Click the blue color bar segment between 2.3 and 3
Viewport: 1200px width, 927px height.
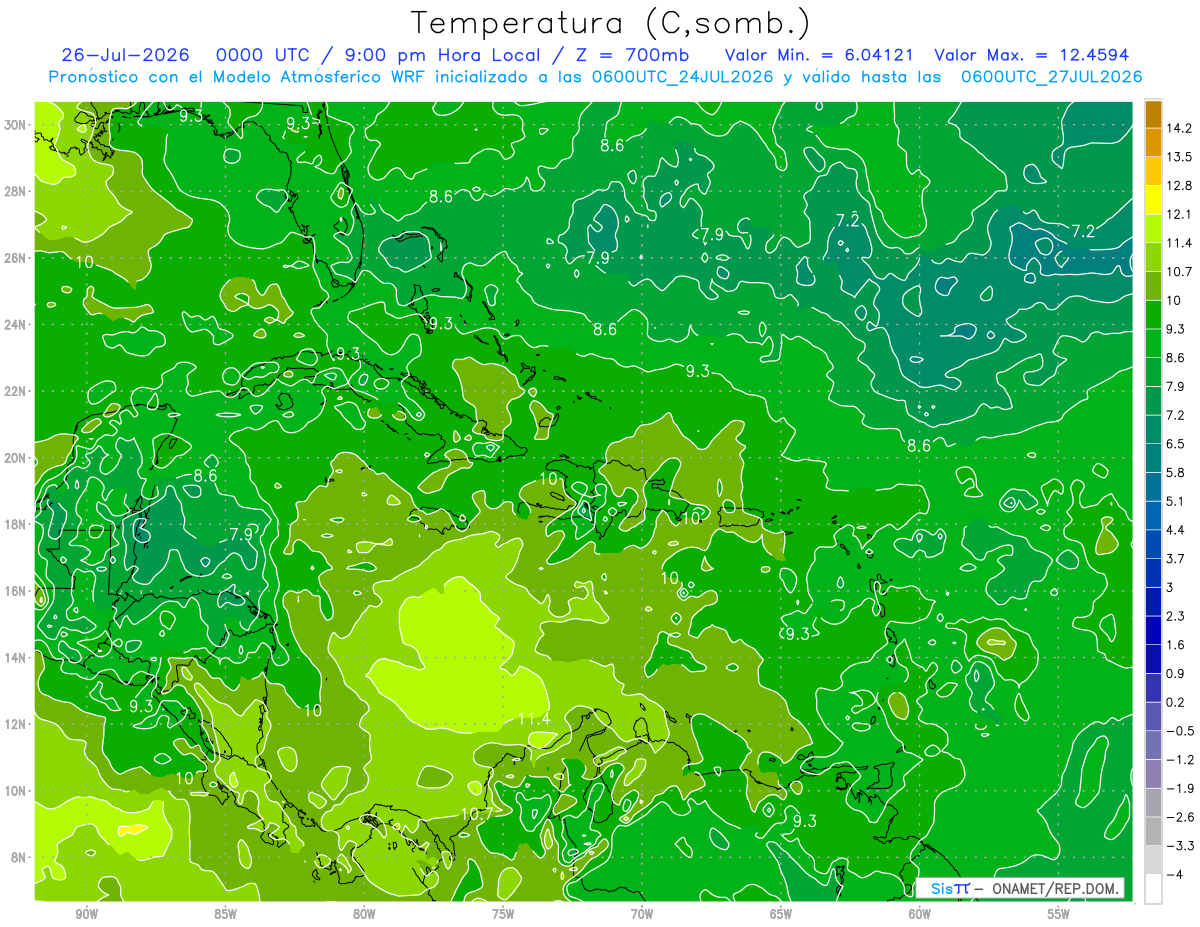click(x=1153, y=601)
